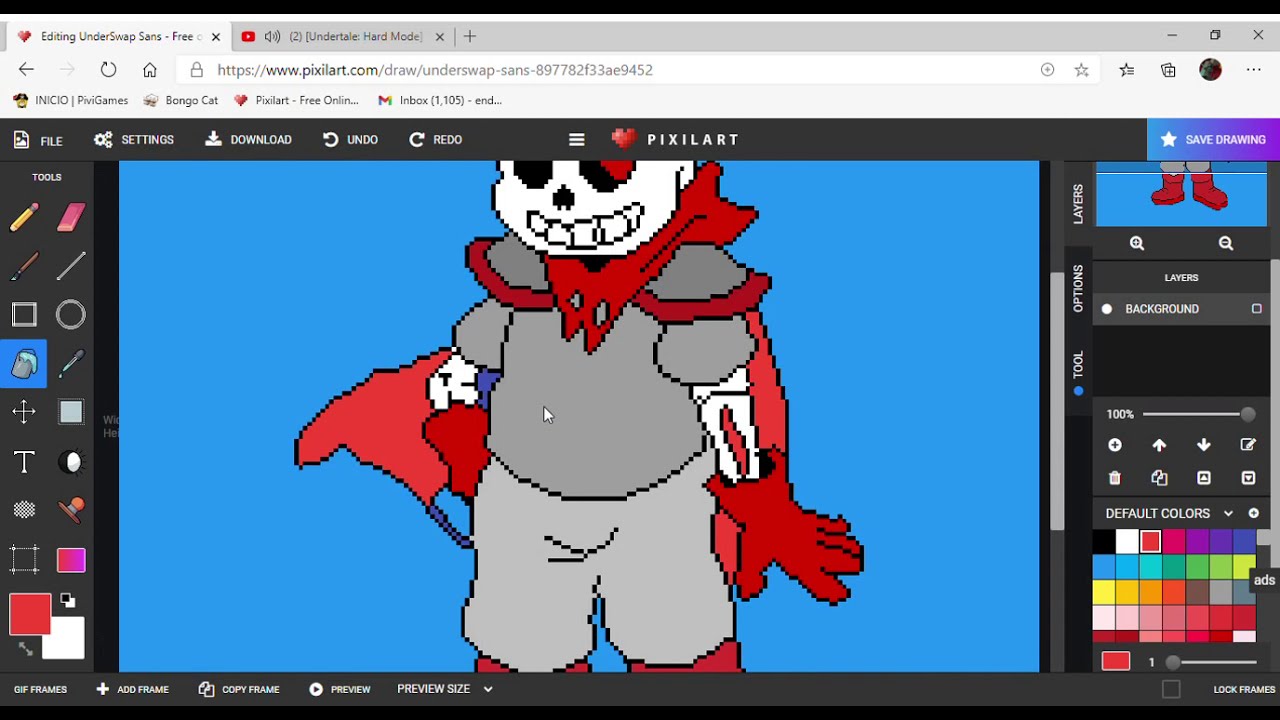
Task: Select the dotted Selection marquee tool
Action: point(24,560)
